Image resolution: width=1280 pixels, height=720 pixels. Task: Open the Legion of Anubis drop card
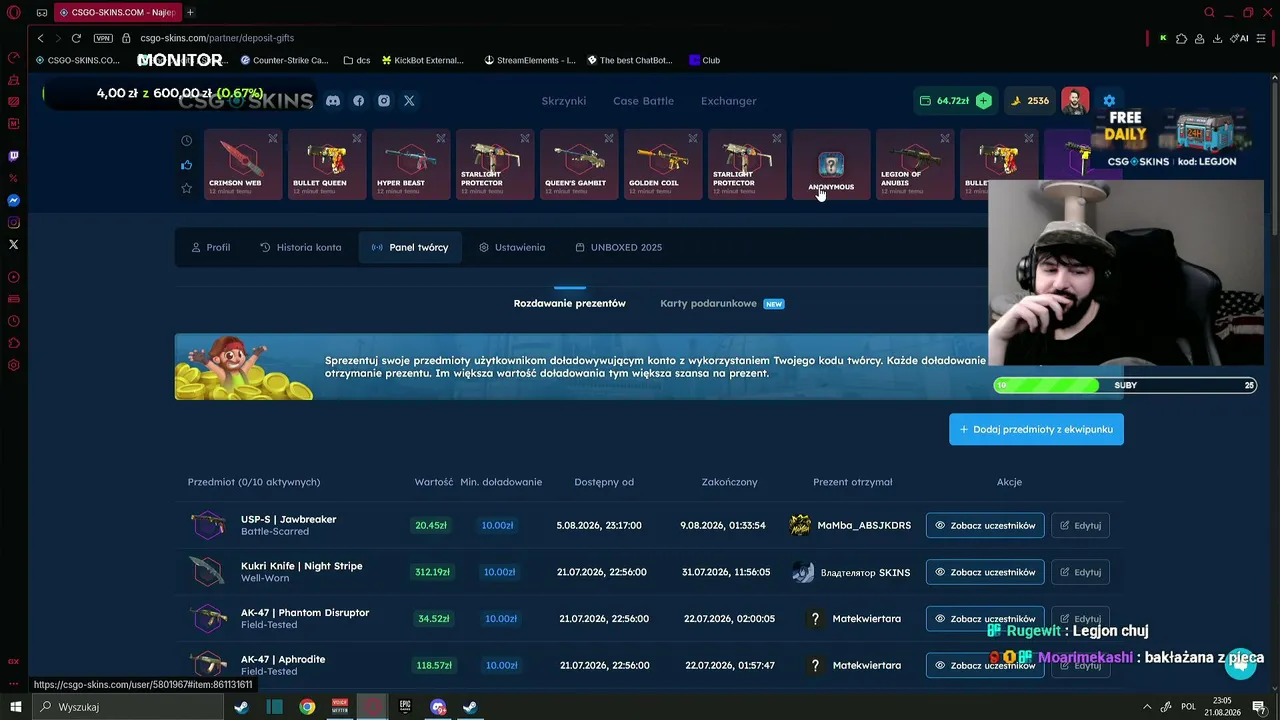click(x=915, y=165)
